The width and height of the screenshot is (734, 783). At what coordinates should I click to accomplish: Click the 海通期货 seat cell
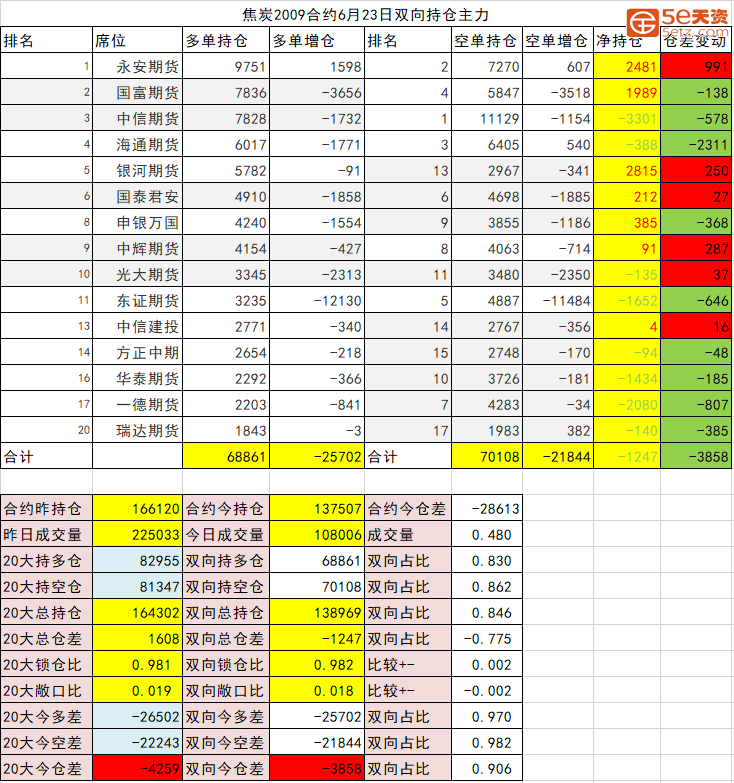137,144
